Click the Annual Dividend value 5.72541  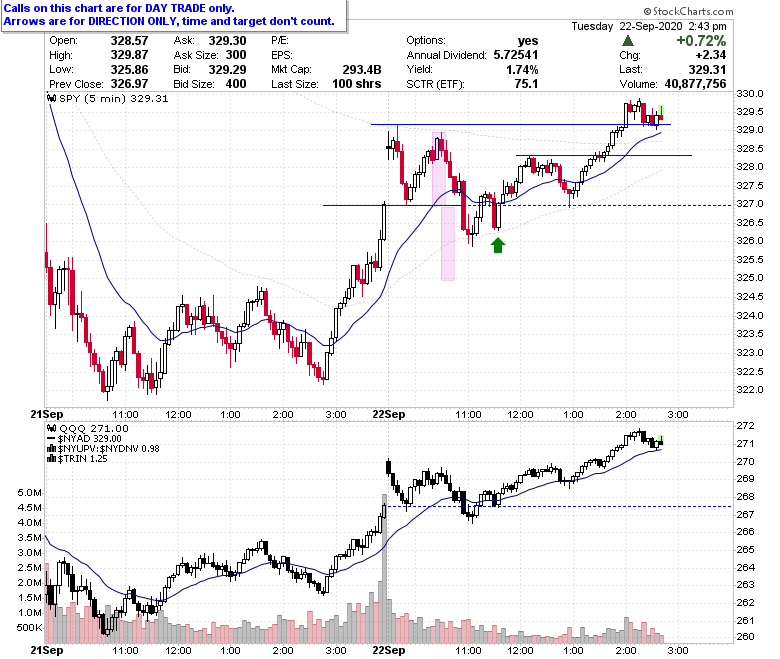[516, 55]
